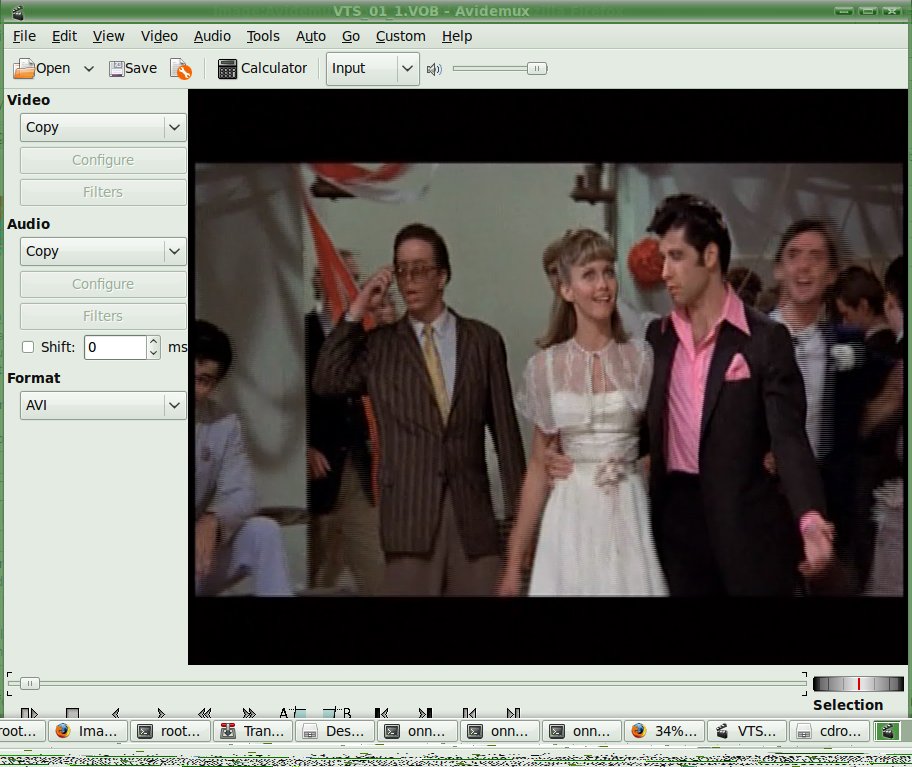912x767 pixels.
Task: Set selection marker B
Action: click(x=338, y=713)
